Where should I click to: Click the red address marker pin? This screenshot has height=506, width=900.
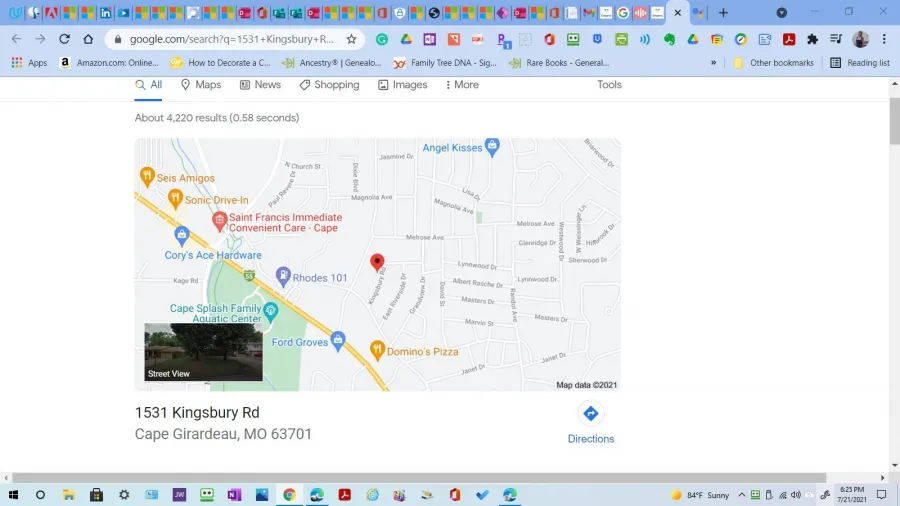pos(377,262)
